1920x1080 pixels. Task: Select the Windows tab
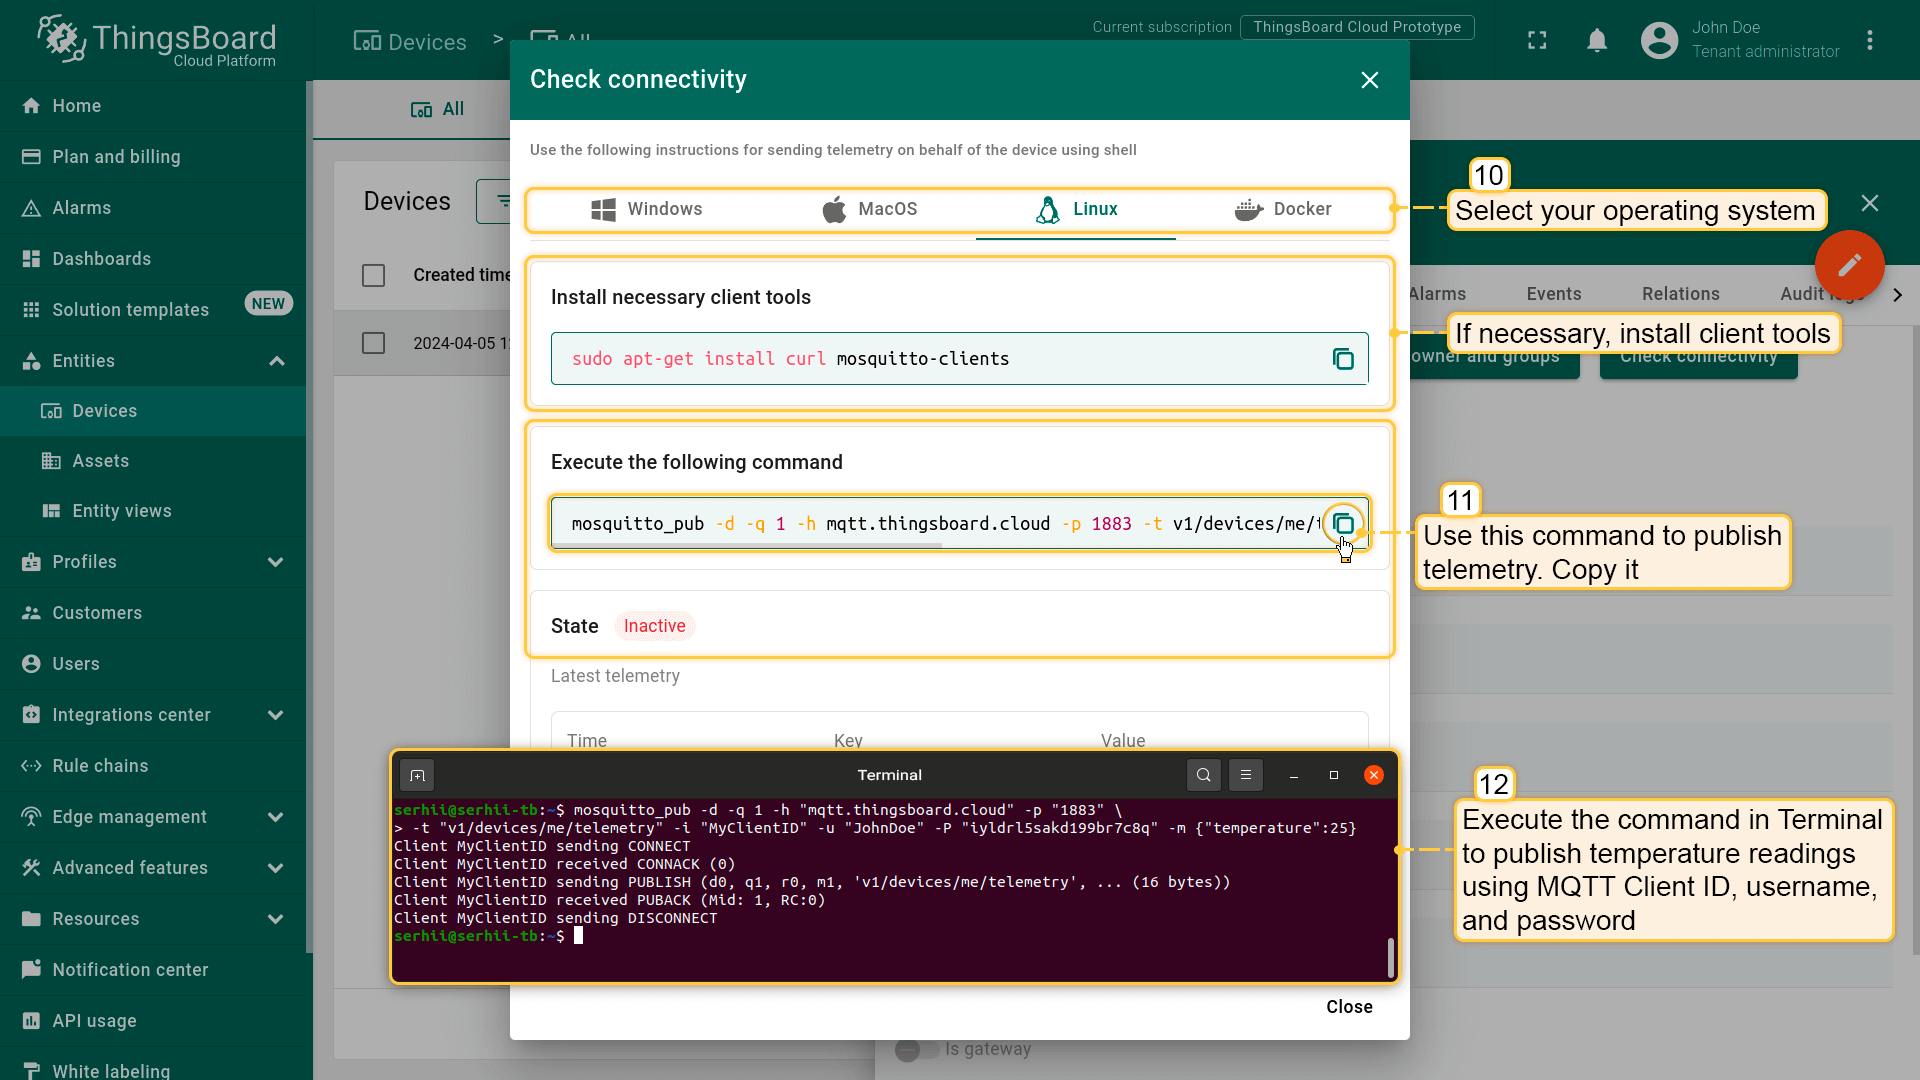tap(646, 209)
